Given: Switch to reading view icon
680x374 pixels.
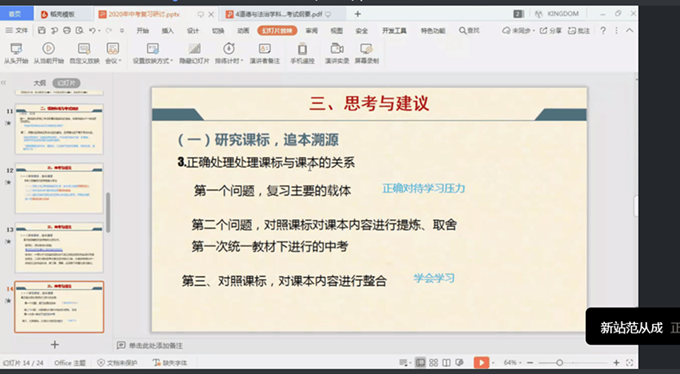Looking at the screenshot, I should click(446, 362).
